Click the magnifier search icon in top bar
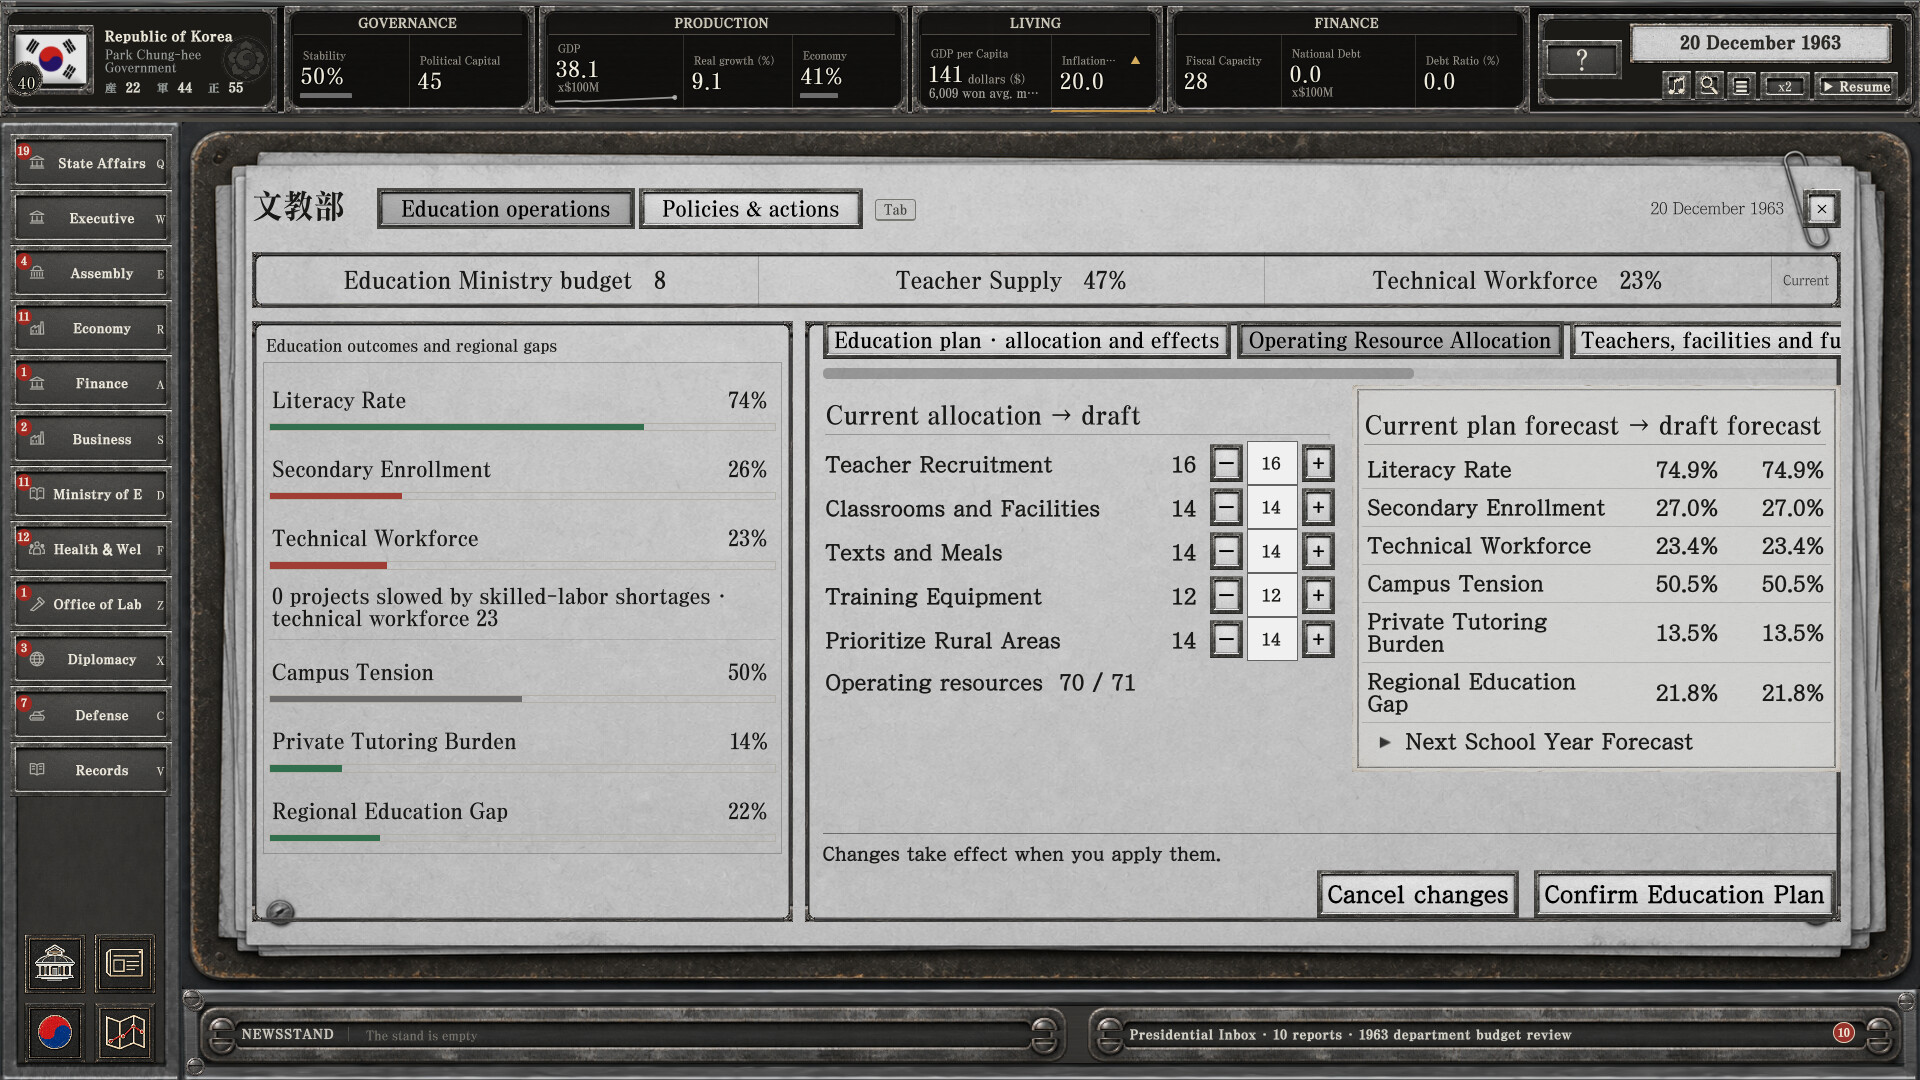 [1709, 86]
